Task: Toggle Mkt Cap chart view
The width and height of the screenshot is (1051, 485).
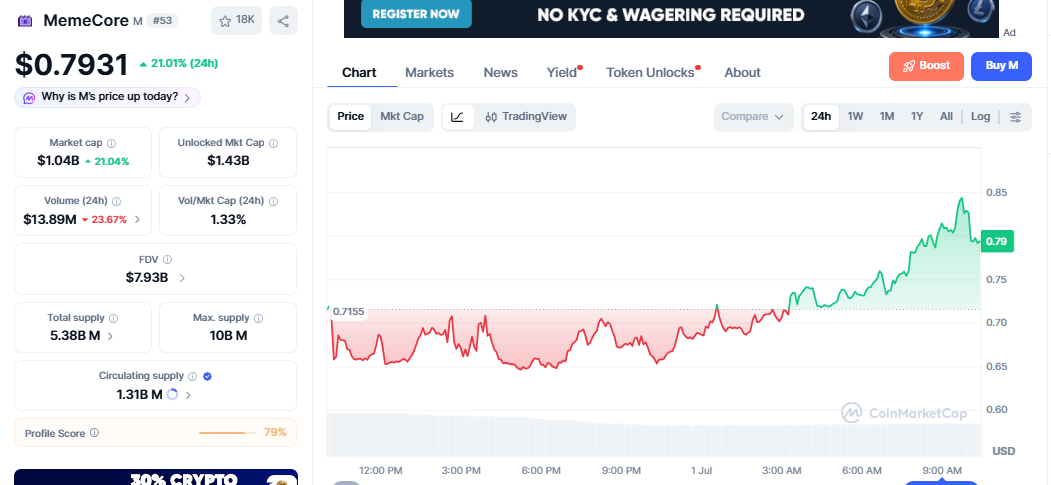Action: click(402, 117)
